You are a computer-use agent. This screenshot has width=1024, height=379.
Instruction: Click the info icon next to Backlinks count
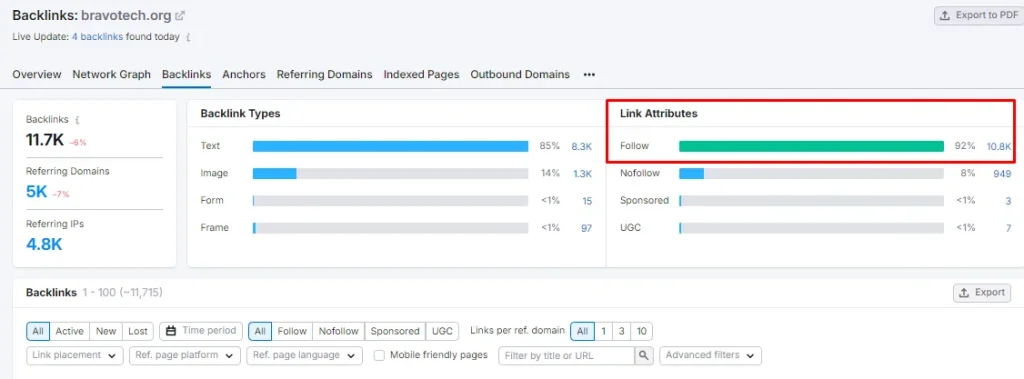pyautogui.click(x=77, y=120)
